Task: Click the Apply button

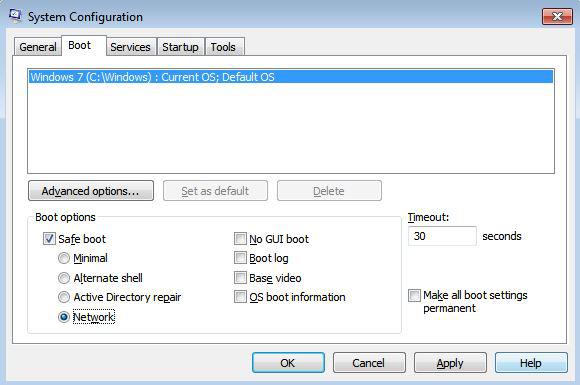Action: pos(450,363)
